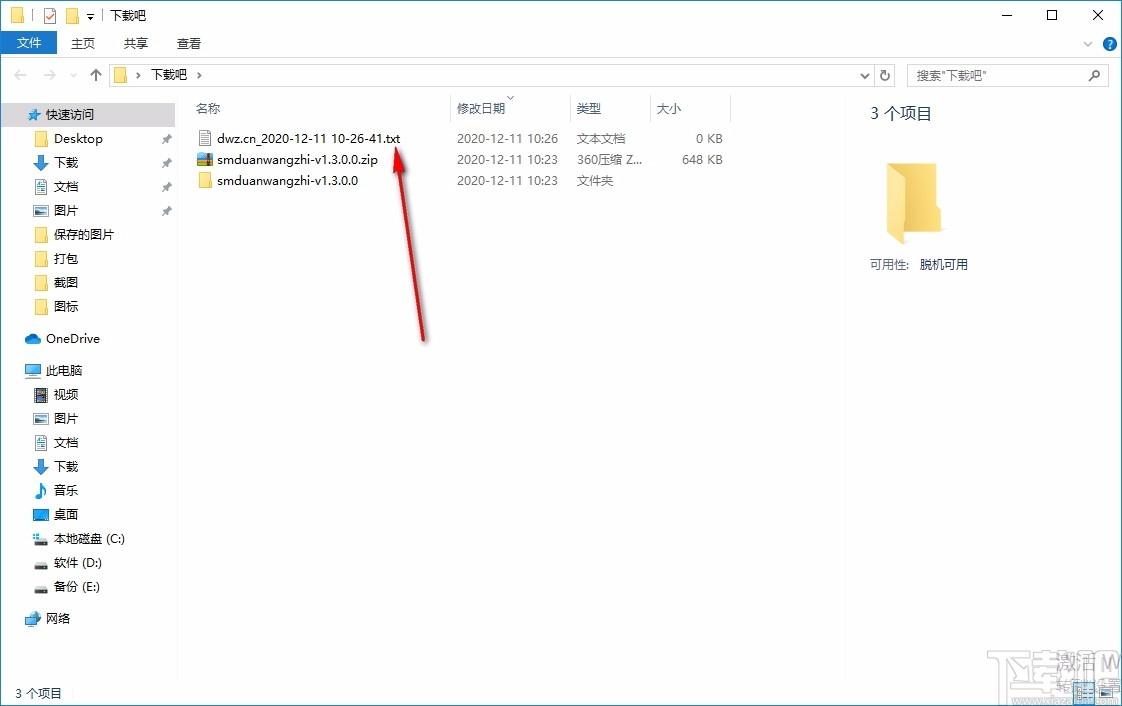Click the 网络 network icon
Screen dimensions: 1122x706
(33, 619)
